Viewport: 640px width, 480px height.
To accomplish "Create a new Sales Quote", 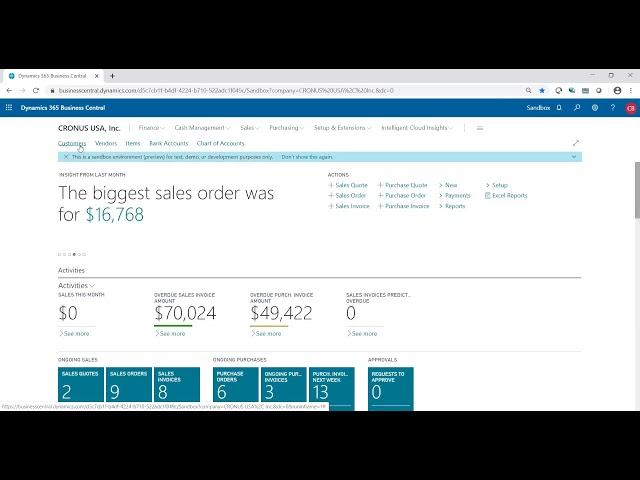I will [348, 185].
